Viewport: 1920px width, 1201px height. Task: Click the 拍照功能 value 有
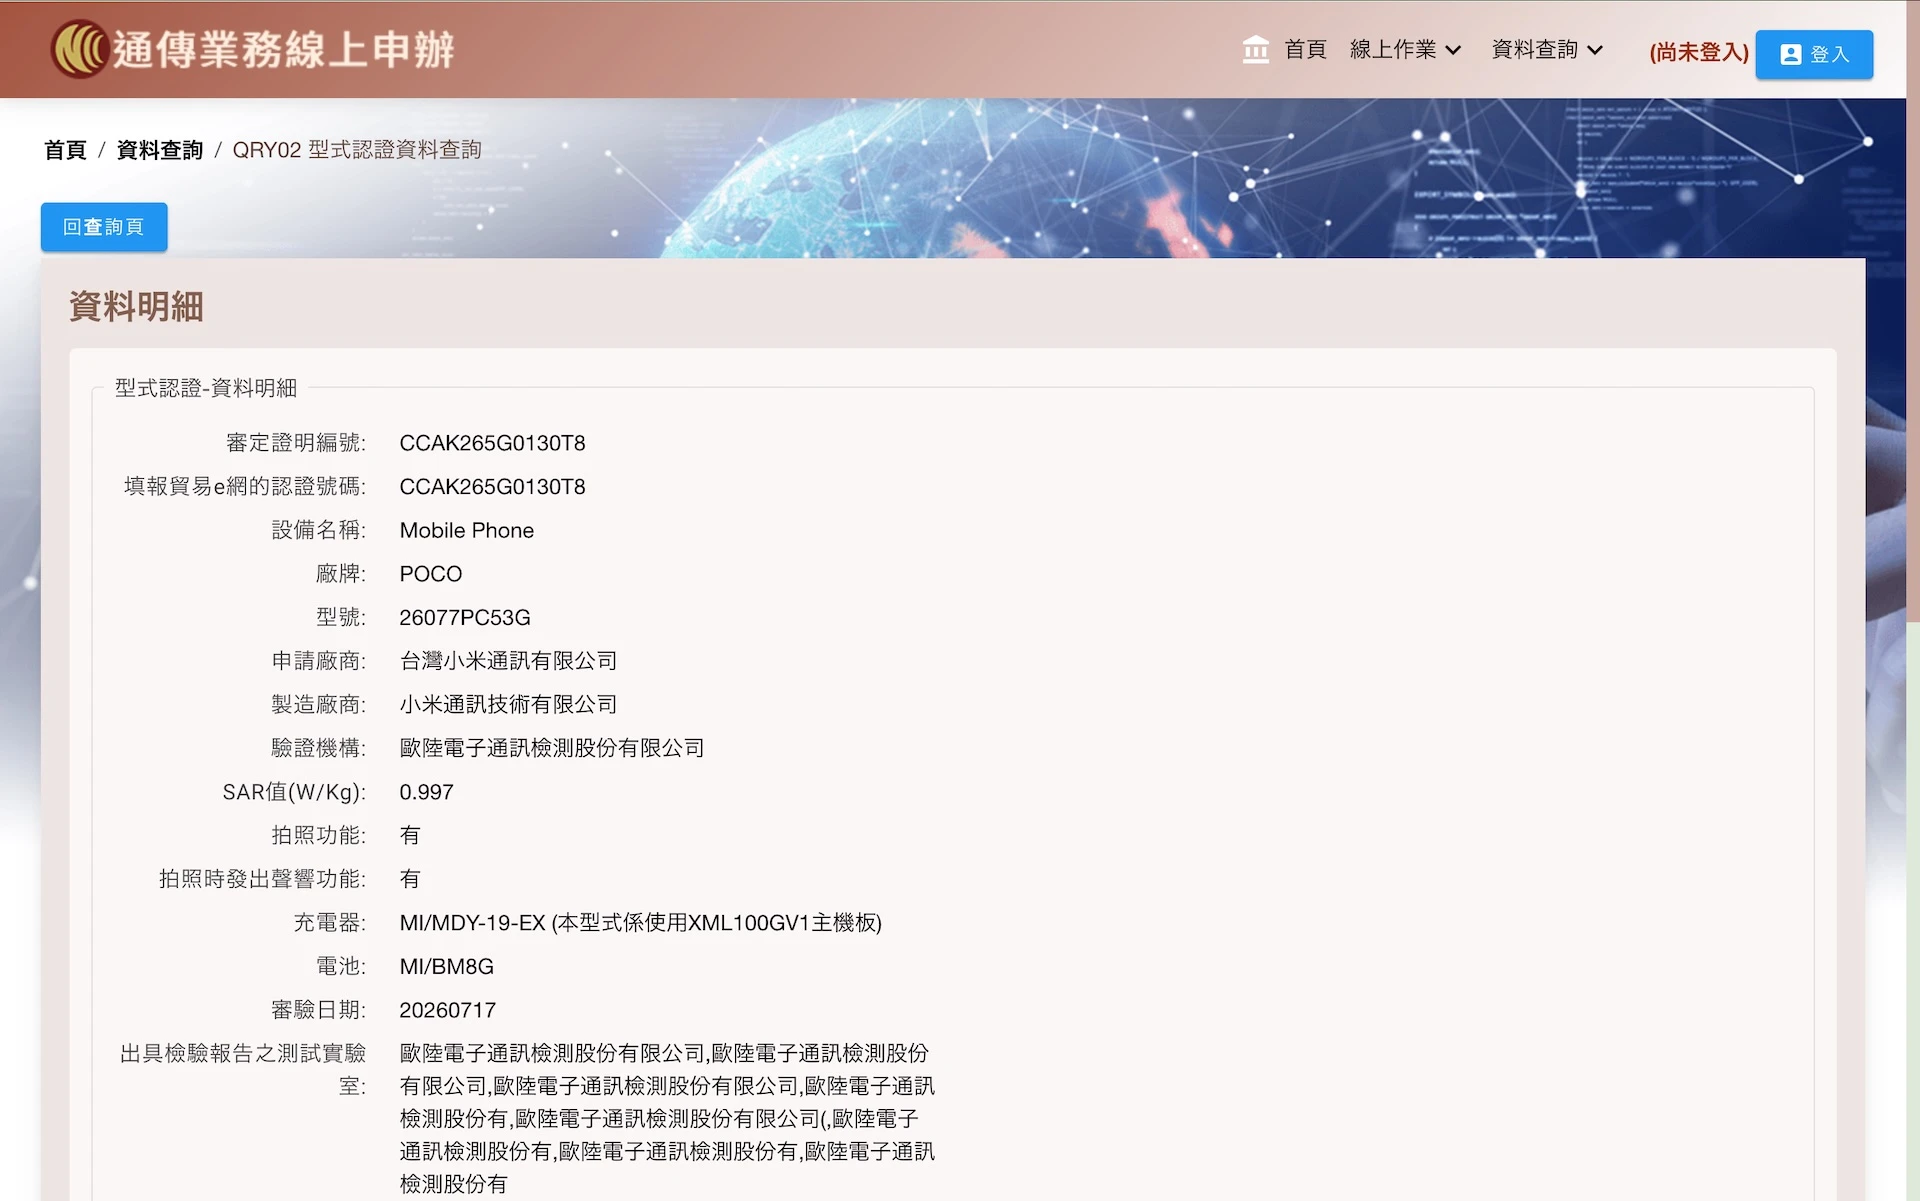tap(410, 835)
